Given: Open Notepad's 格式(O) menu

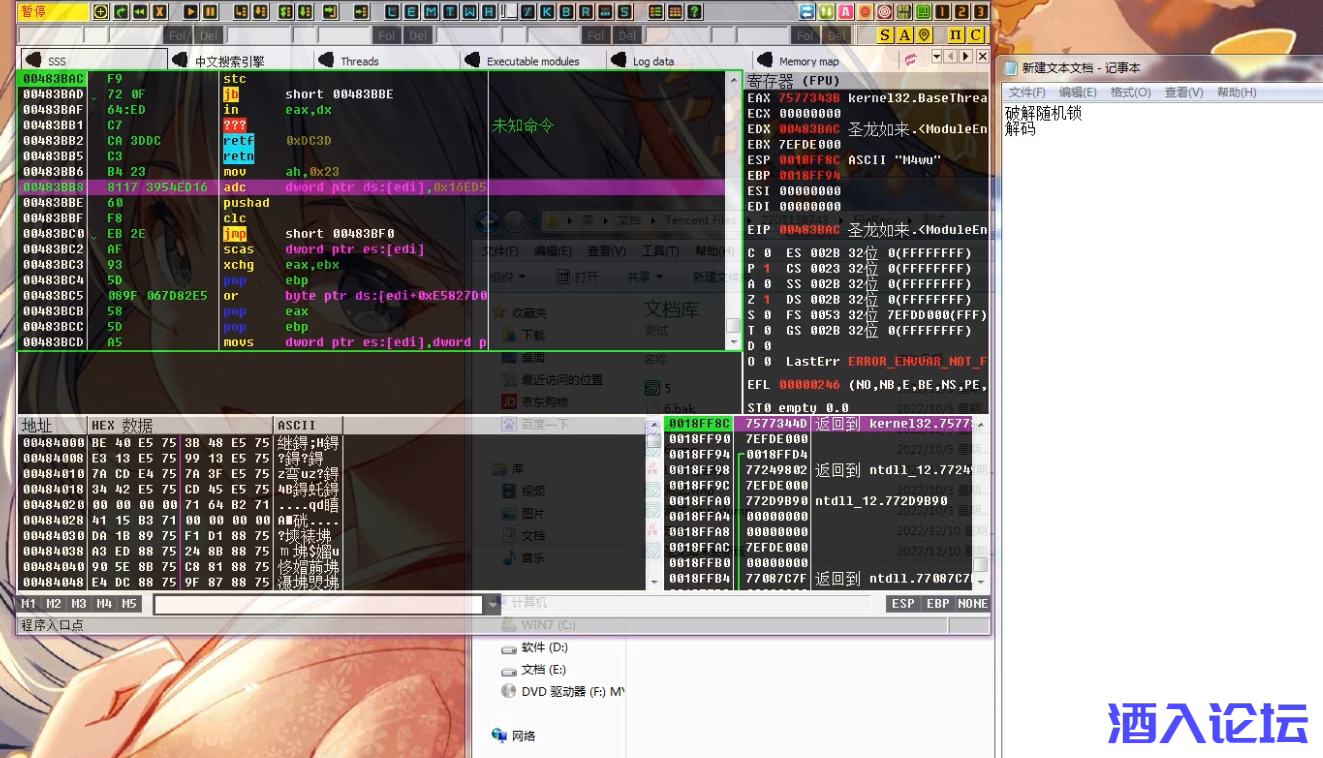Looking at the screenshot, I should [x=1130, y=92].
